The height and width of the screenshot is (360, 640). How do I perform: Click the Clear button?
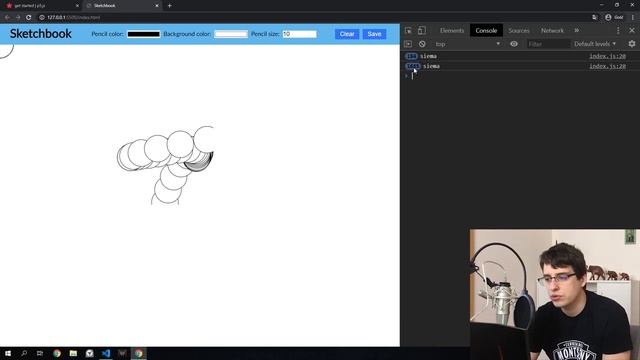pyautogui.click(x=347, y=34)
